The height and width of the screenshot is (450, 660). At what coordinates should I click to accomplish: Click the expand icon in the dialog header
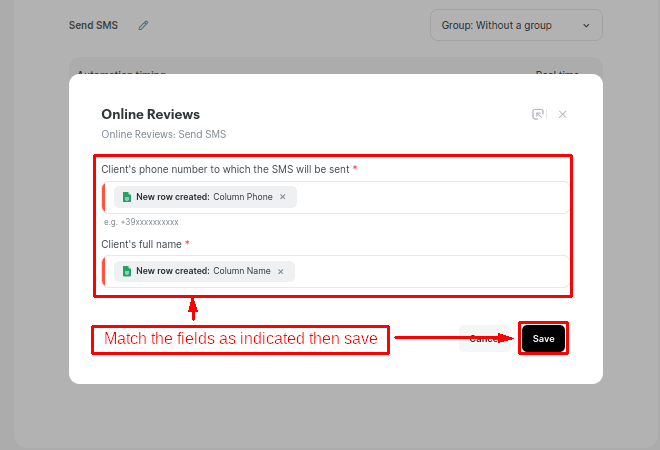[x=538, y=115]
